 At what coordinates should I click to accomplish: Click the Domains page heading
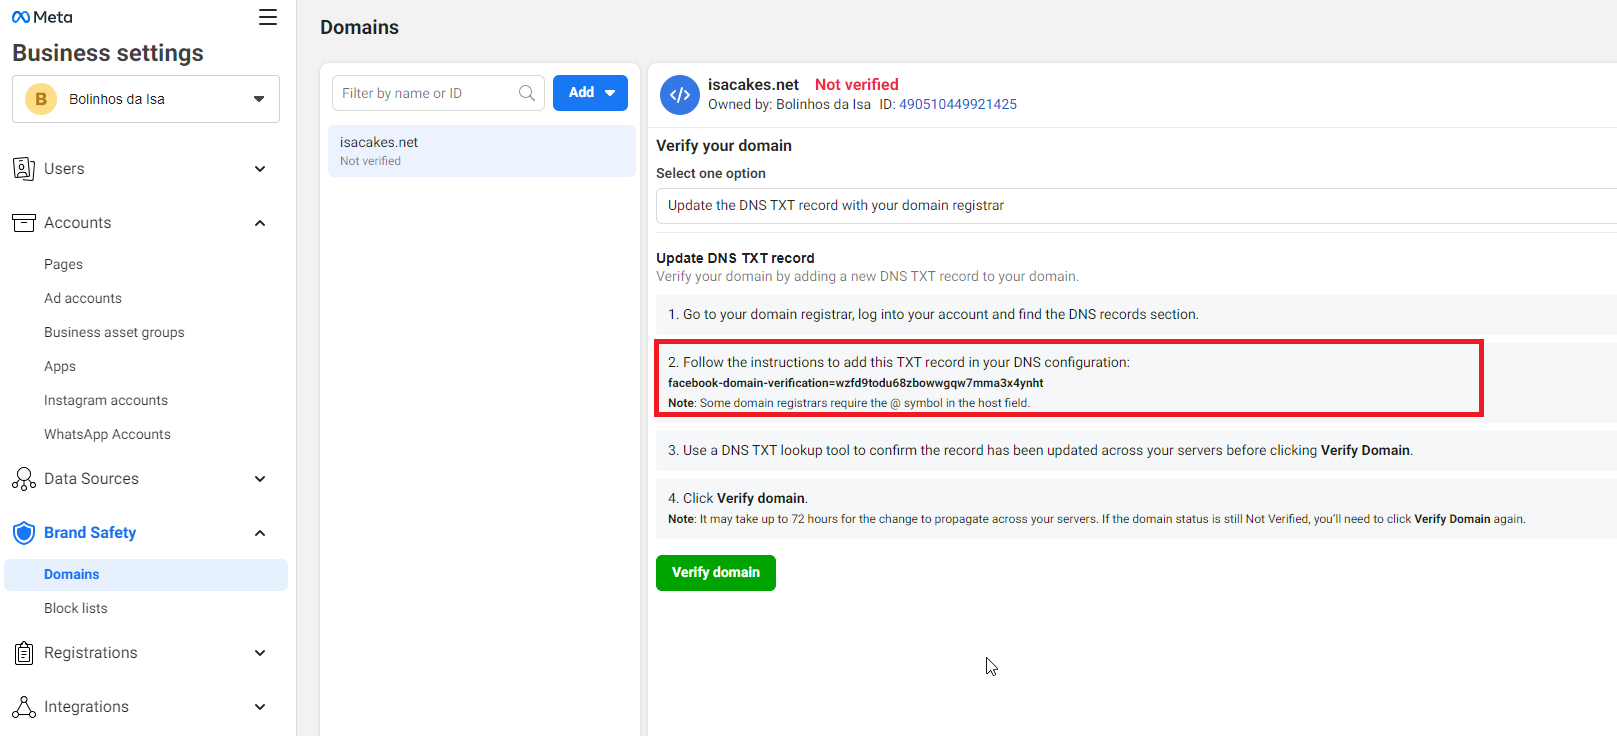[359, 28]
